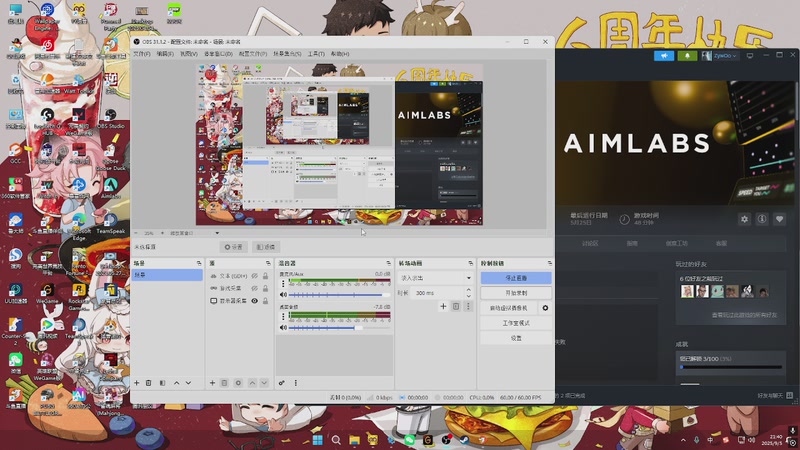This screenshot has width=800, height=450.
Task: Delete the selected scene using trash icon
Action: pos(148,383)
